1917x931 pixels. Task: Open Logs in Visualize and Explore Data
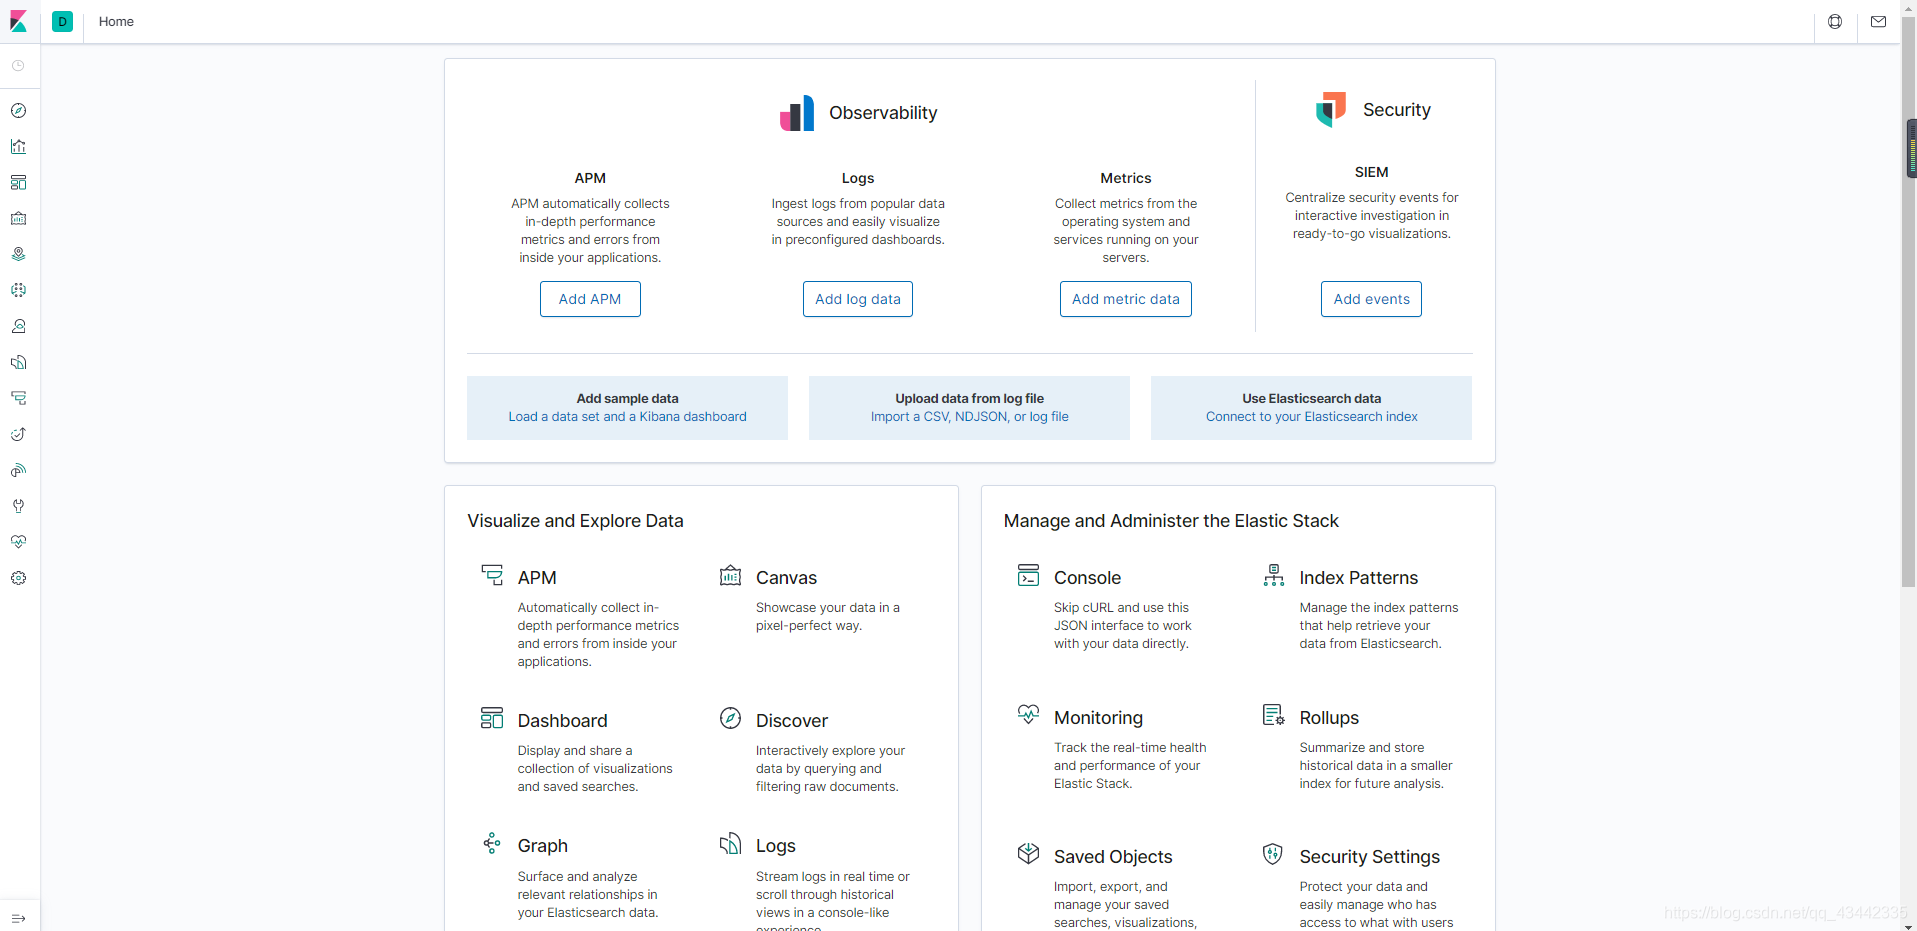point(776,846)
